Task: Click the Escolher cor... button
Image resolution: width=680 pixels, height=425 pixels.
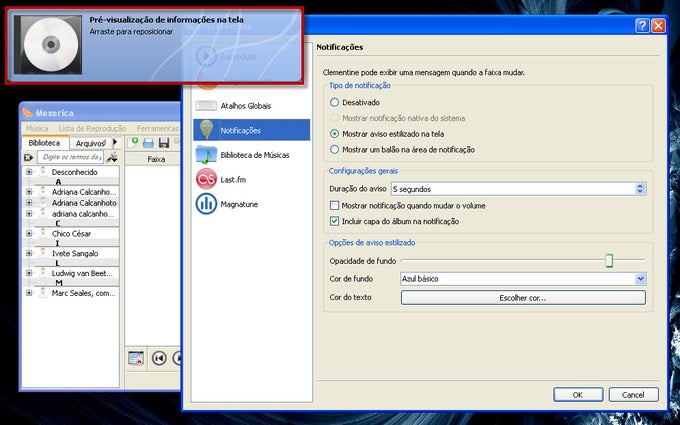Action: click(x=523, y=298)
